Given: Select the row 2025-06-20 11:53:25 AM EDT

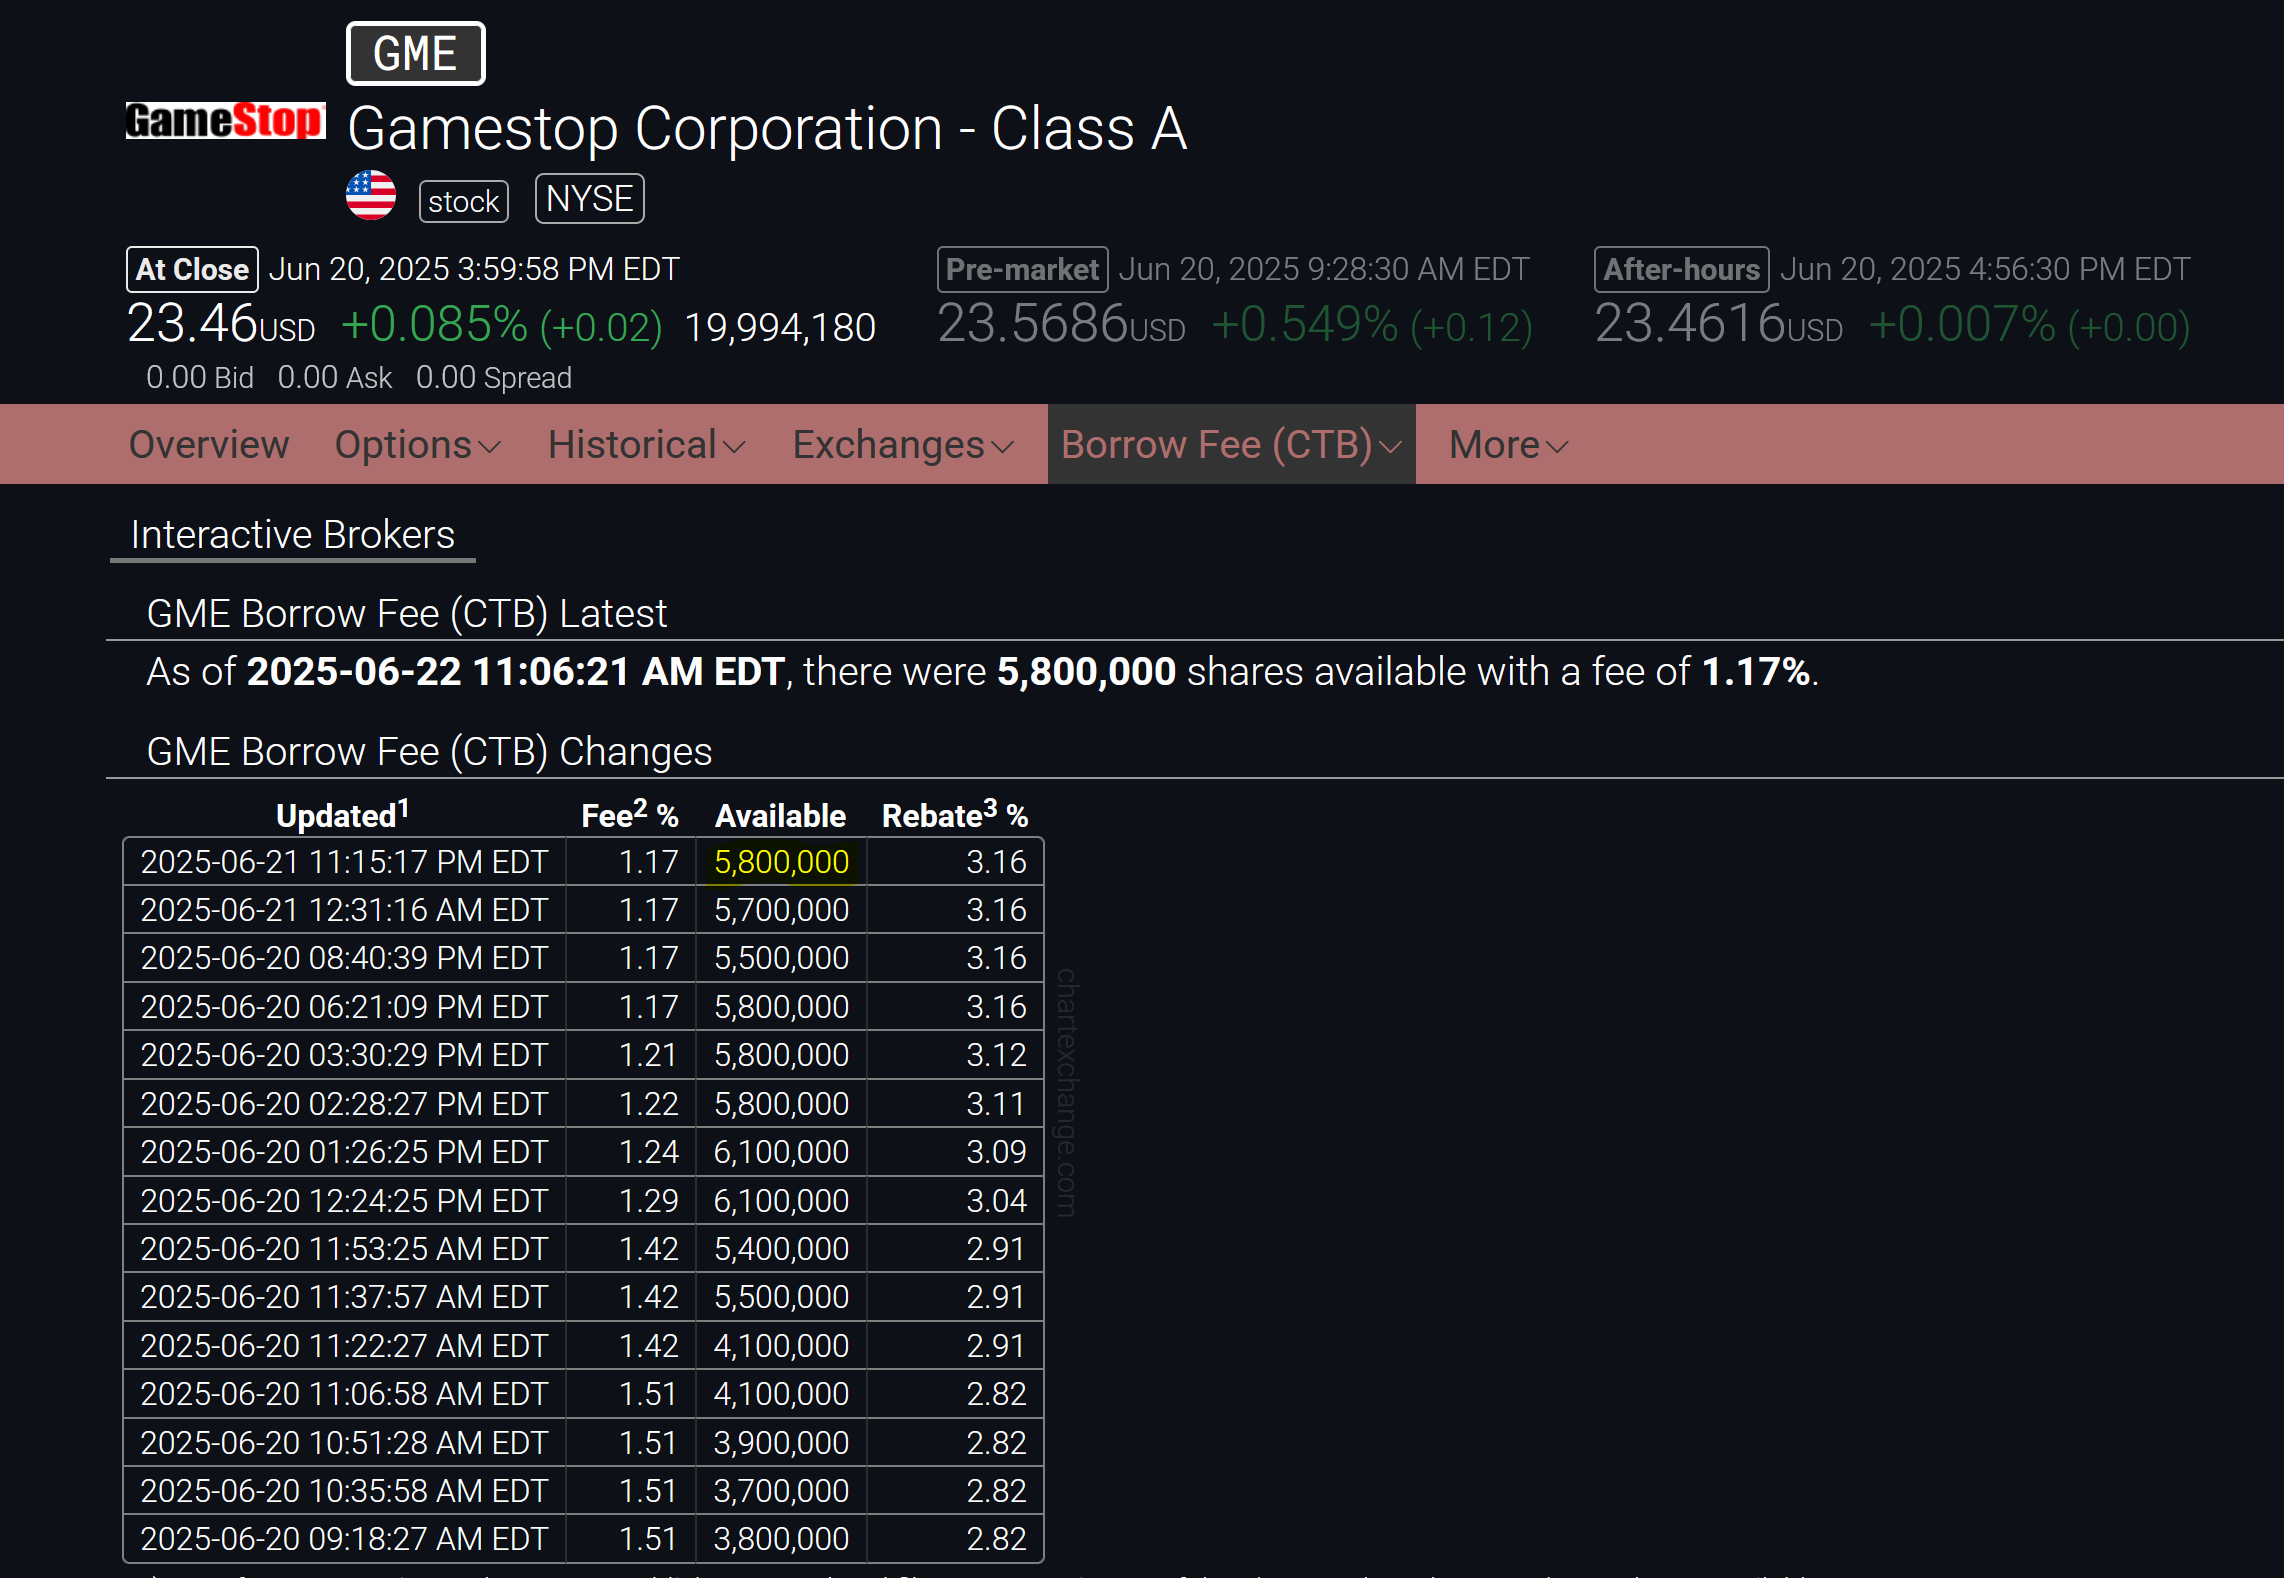Looking at the screenshot, I should pos(583,1249).
